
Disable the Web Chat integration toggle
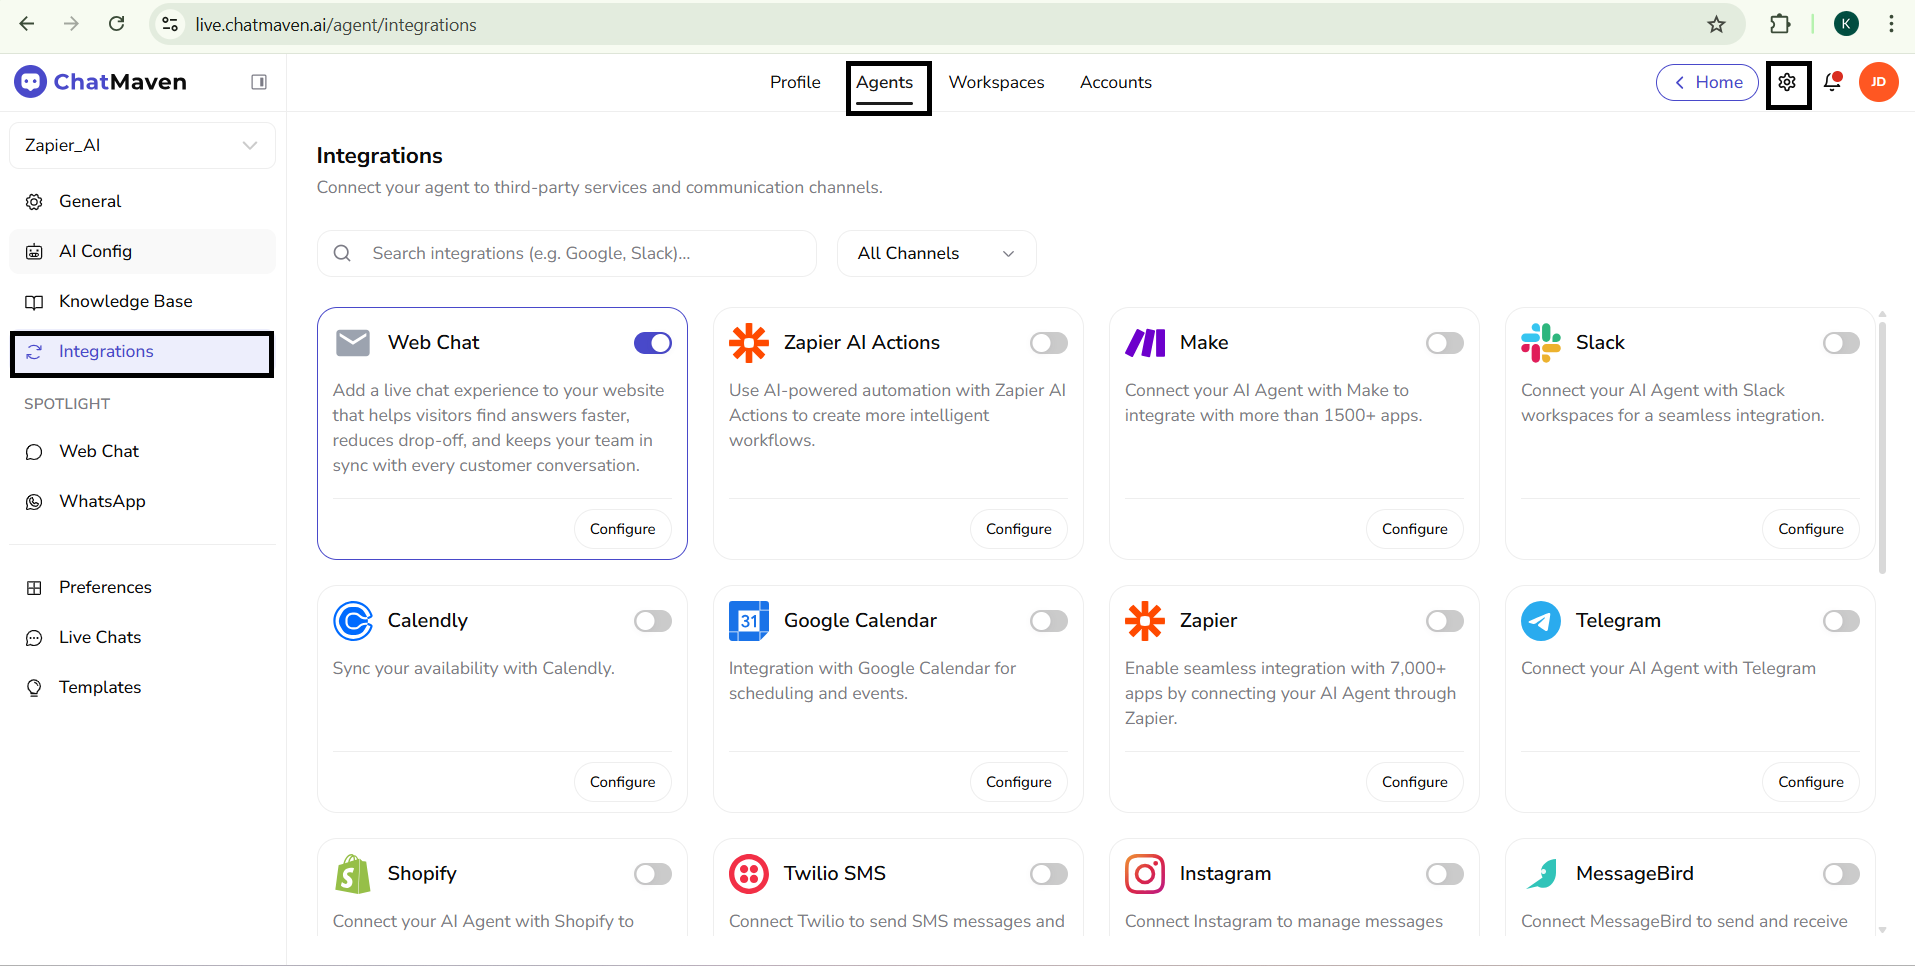652,342
